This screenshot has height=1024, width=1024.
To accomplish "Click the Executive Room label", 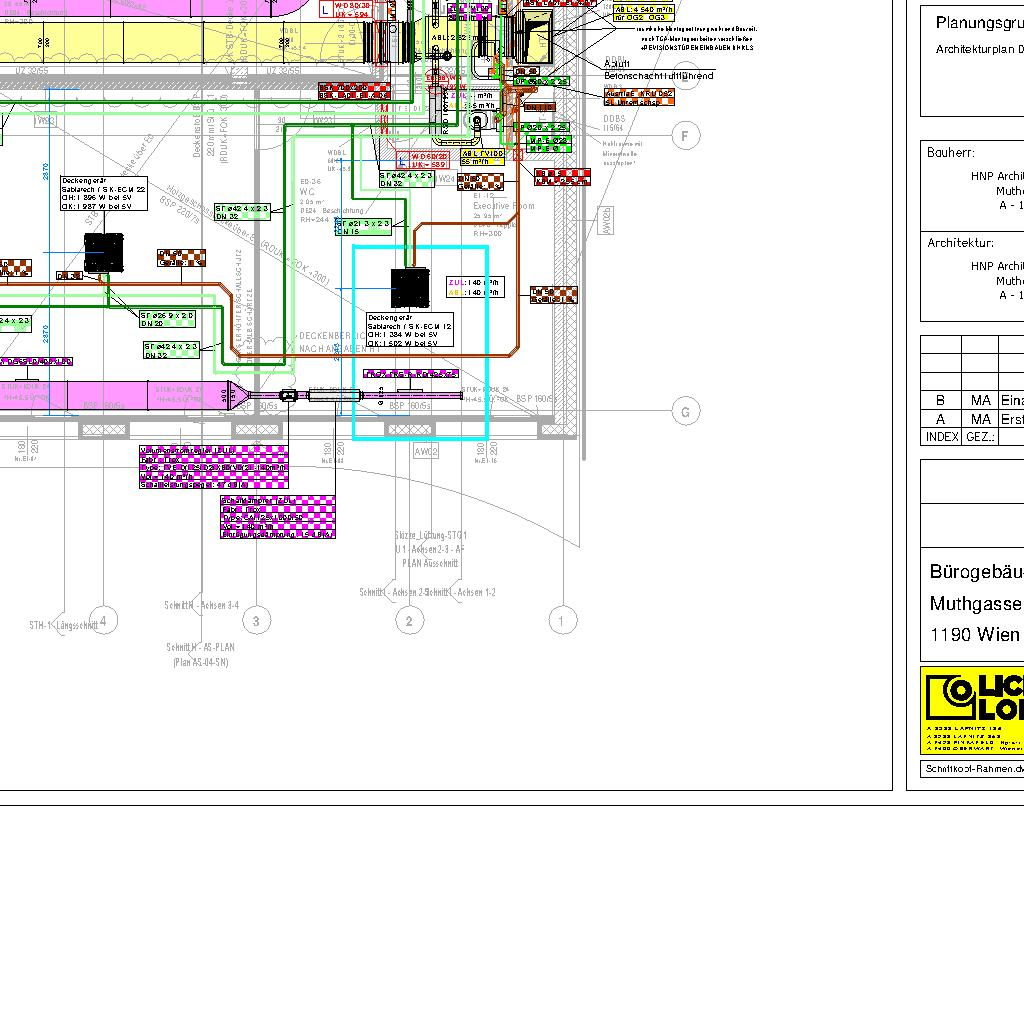I will pos(503,206).
